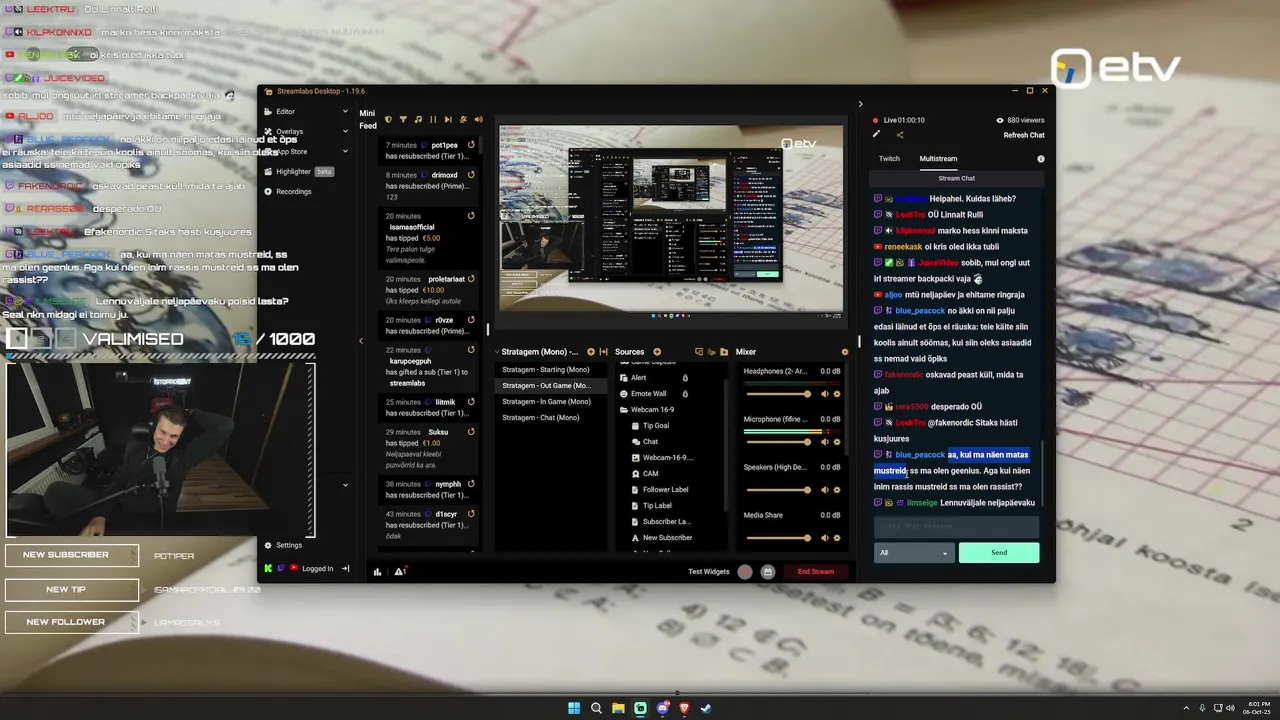
Task: Expand the App Store chevron
Action: 345,151
